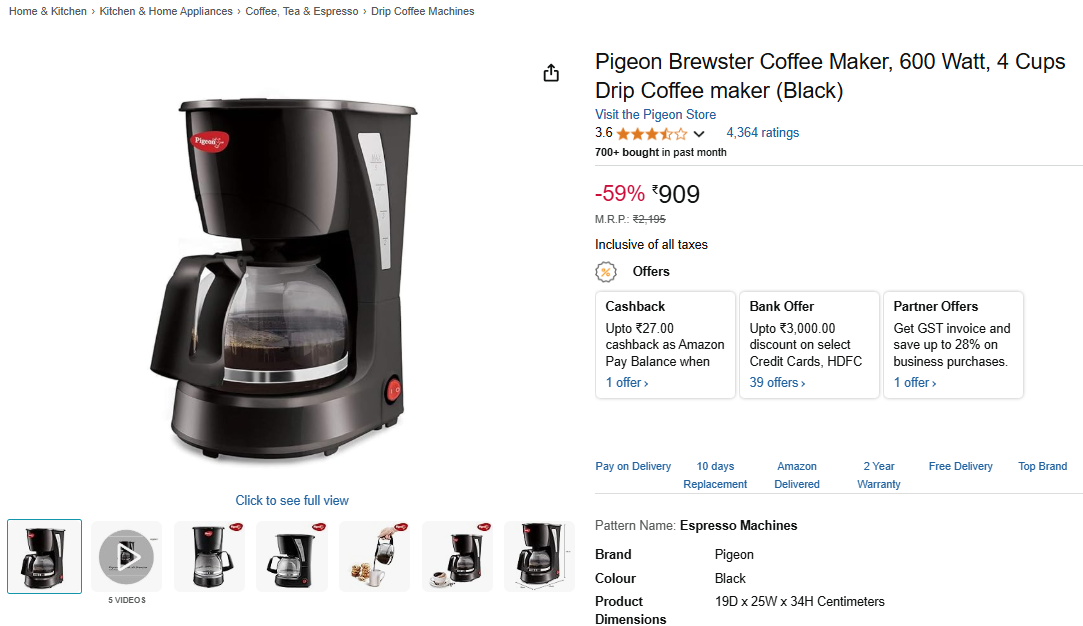Click the star rating icons
The height and width of the screenshot is (626, 1083).
point(651,133)
